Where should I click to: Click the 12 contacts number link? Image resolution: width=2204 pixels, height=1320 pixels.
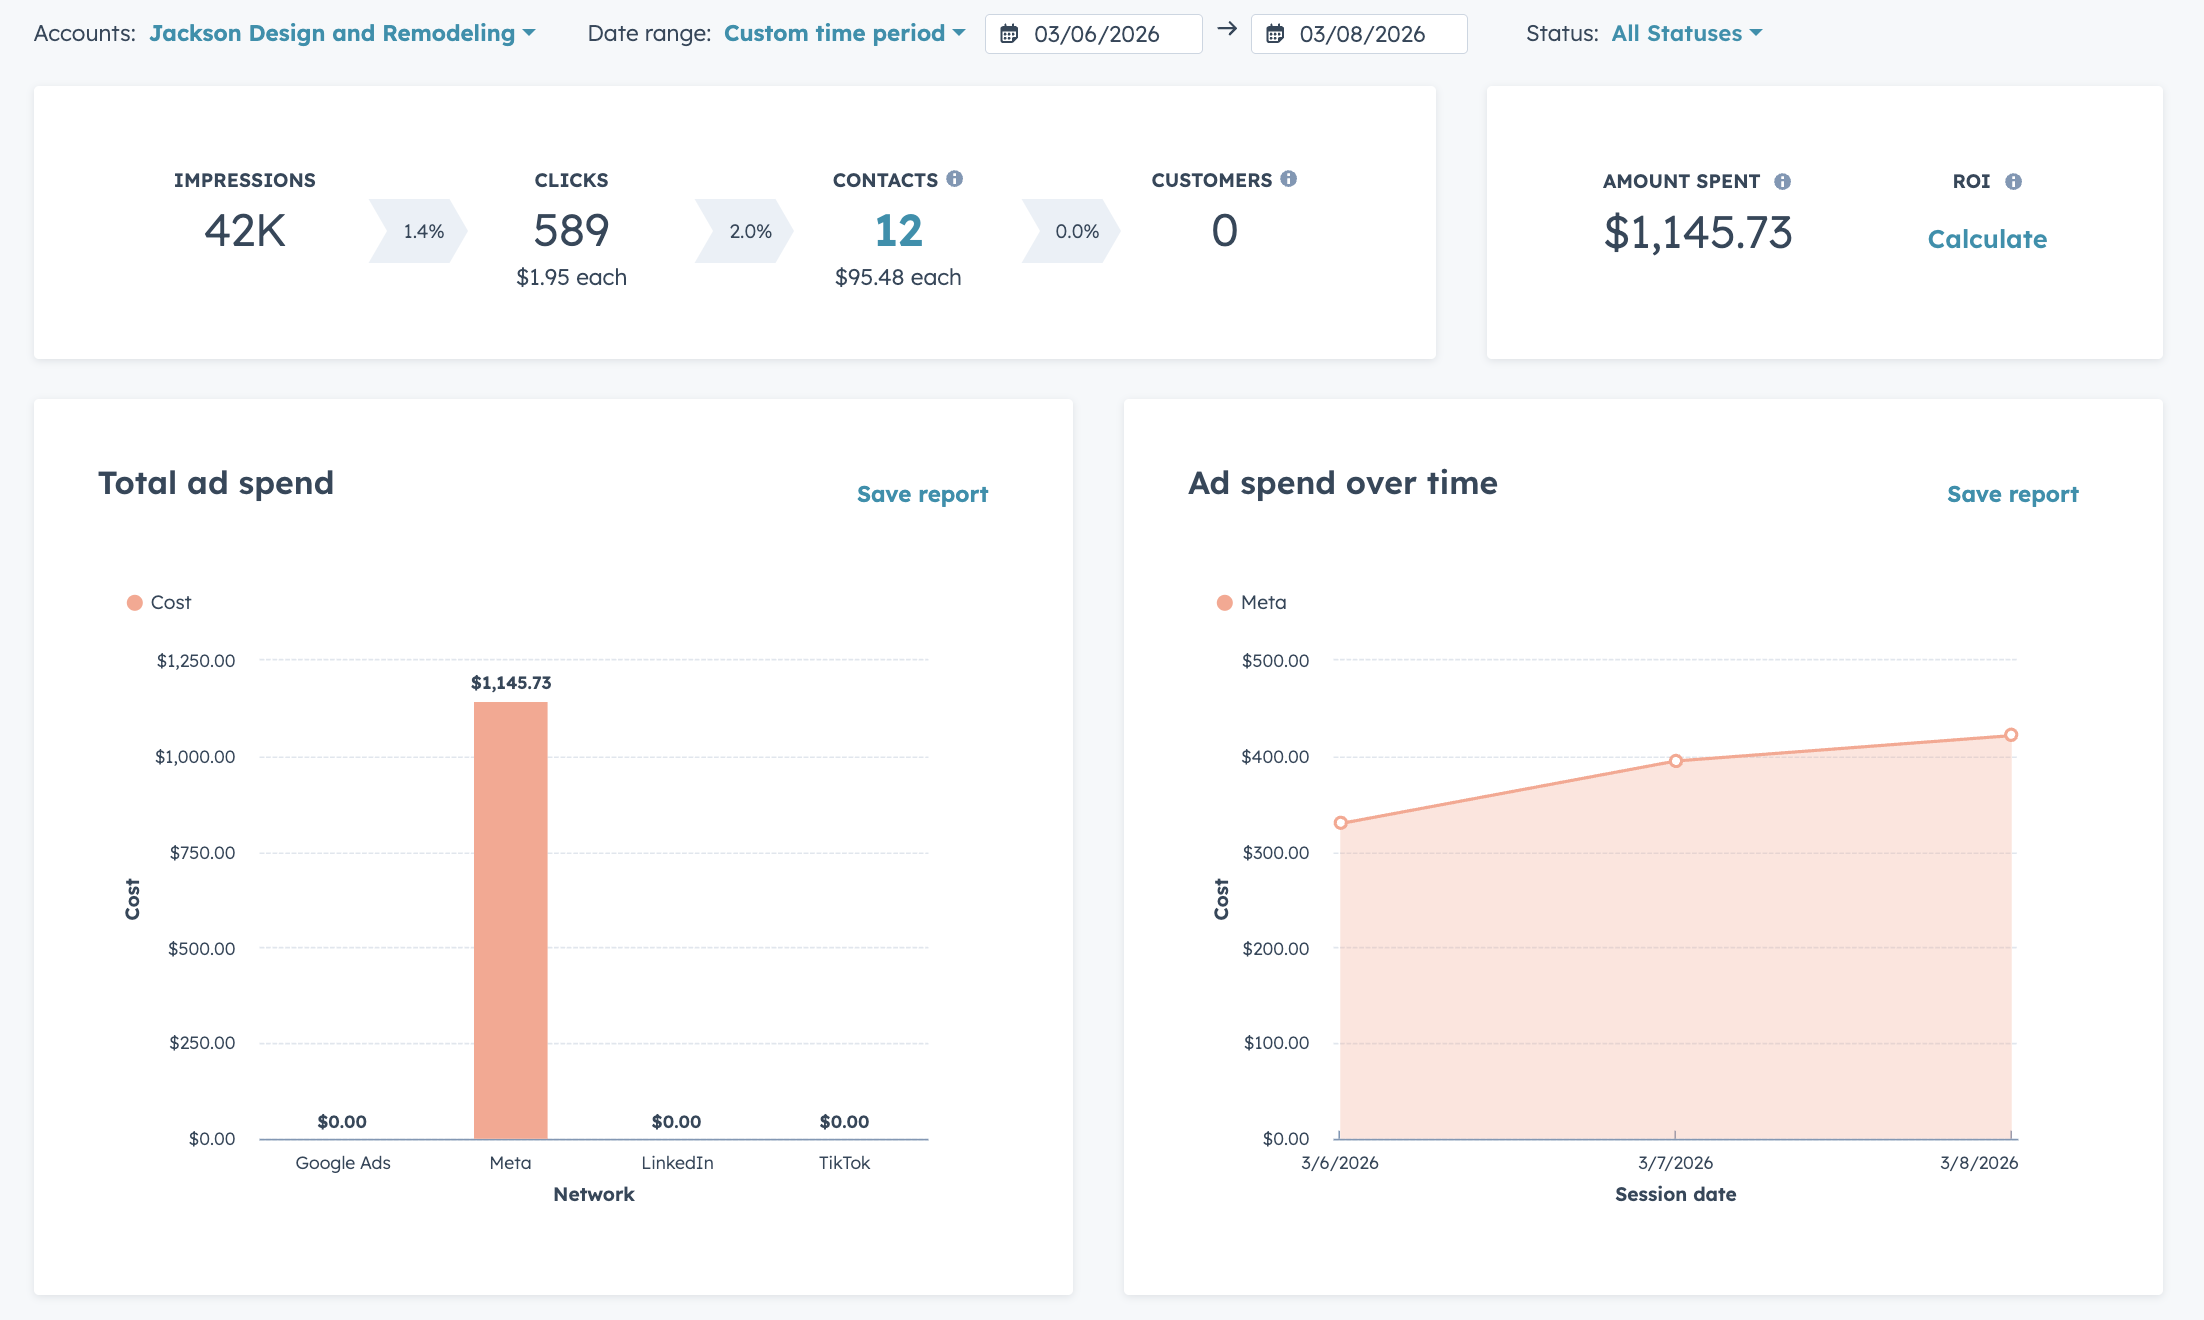click(898, 231)
